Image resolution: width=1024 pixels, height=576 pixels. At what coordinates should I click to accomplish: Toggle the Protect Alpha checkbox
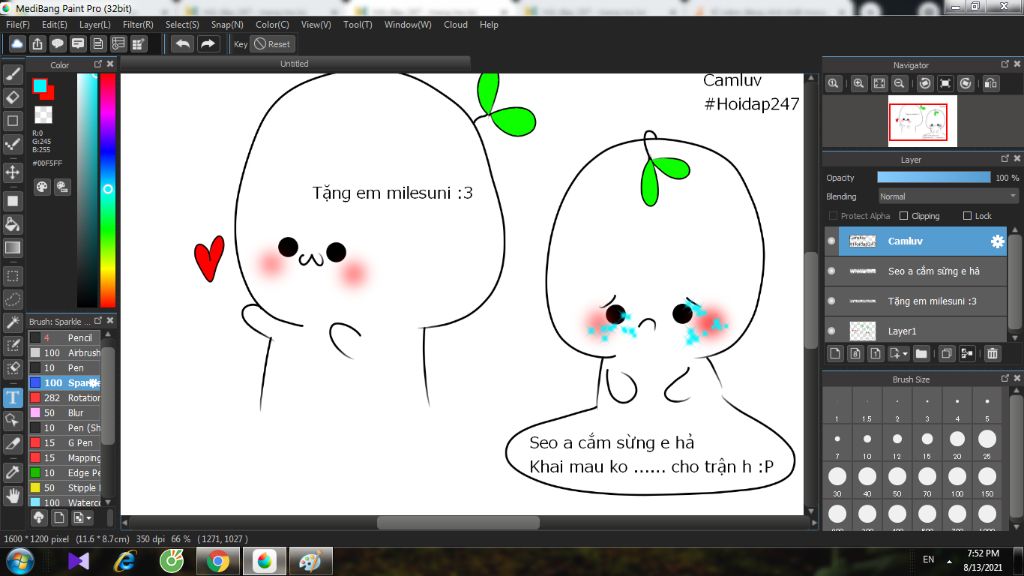pos(833,216)
